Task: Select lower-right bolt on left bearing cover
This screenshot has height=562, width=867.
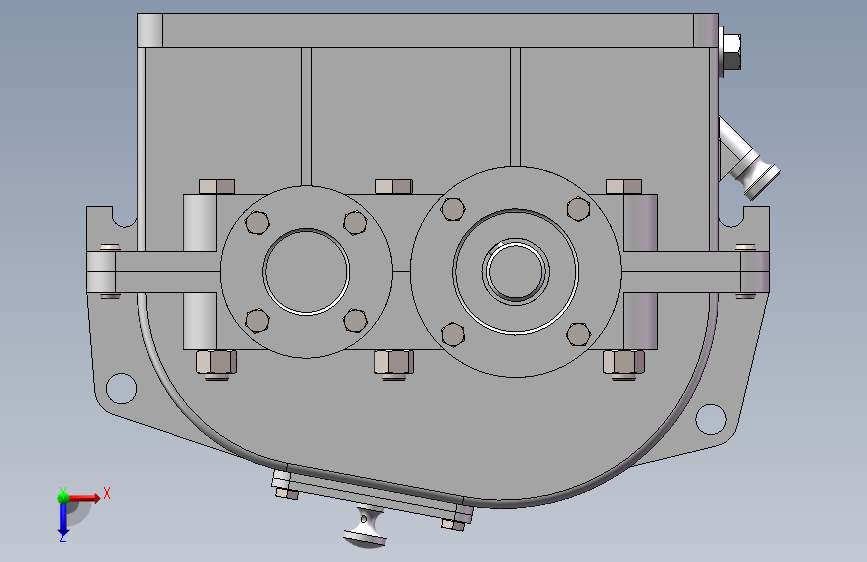Action: (x=355, y=321)
